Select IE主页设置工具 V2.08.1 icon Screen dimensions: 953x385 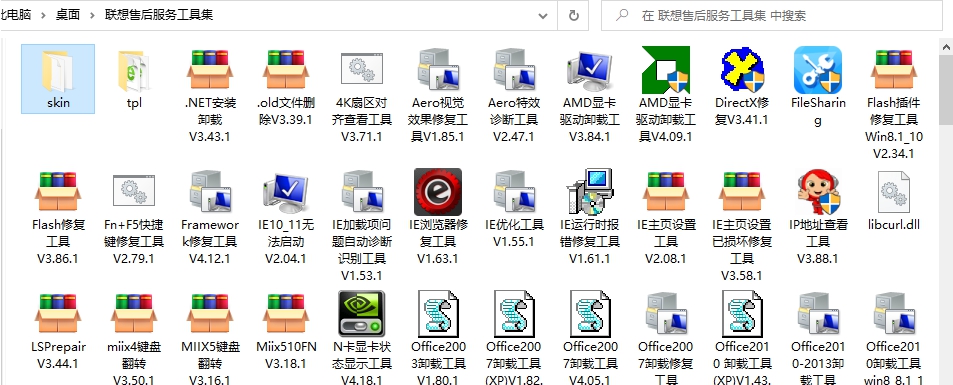[x=666, y=192]
